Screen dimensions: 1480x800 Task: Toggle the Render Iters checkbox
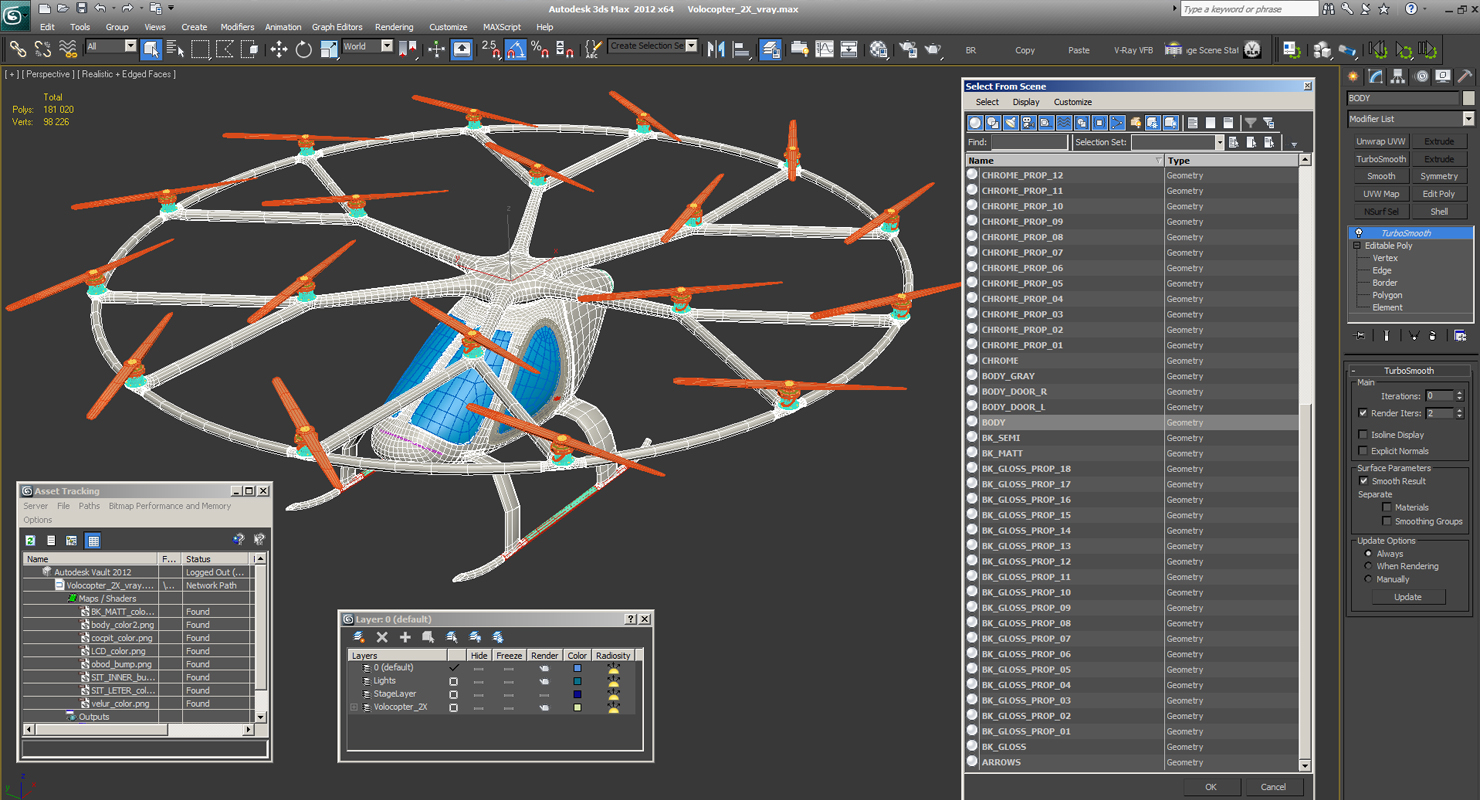[x=1363, y=413]
